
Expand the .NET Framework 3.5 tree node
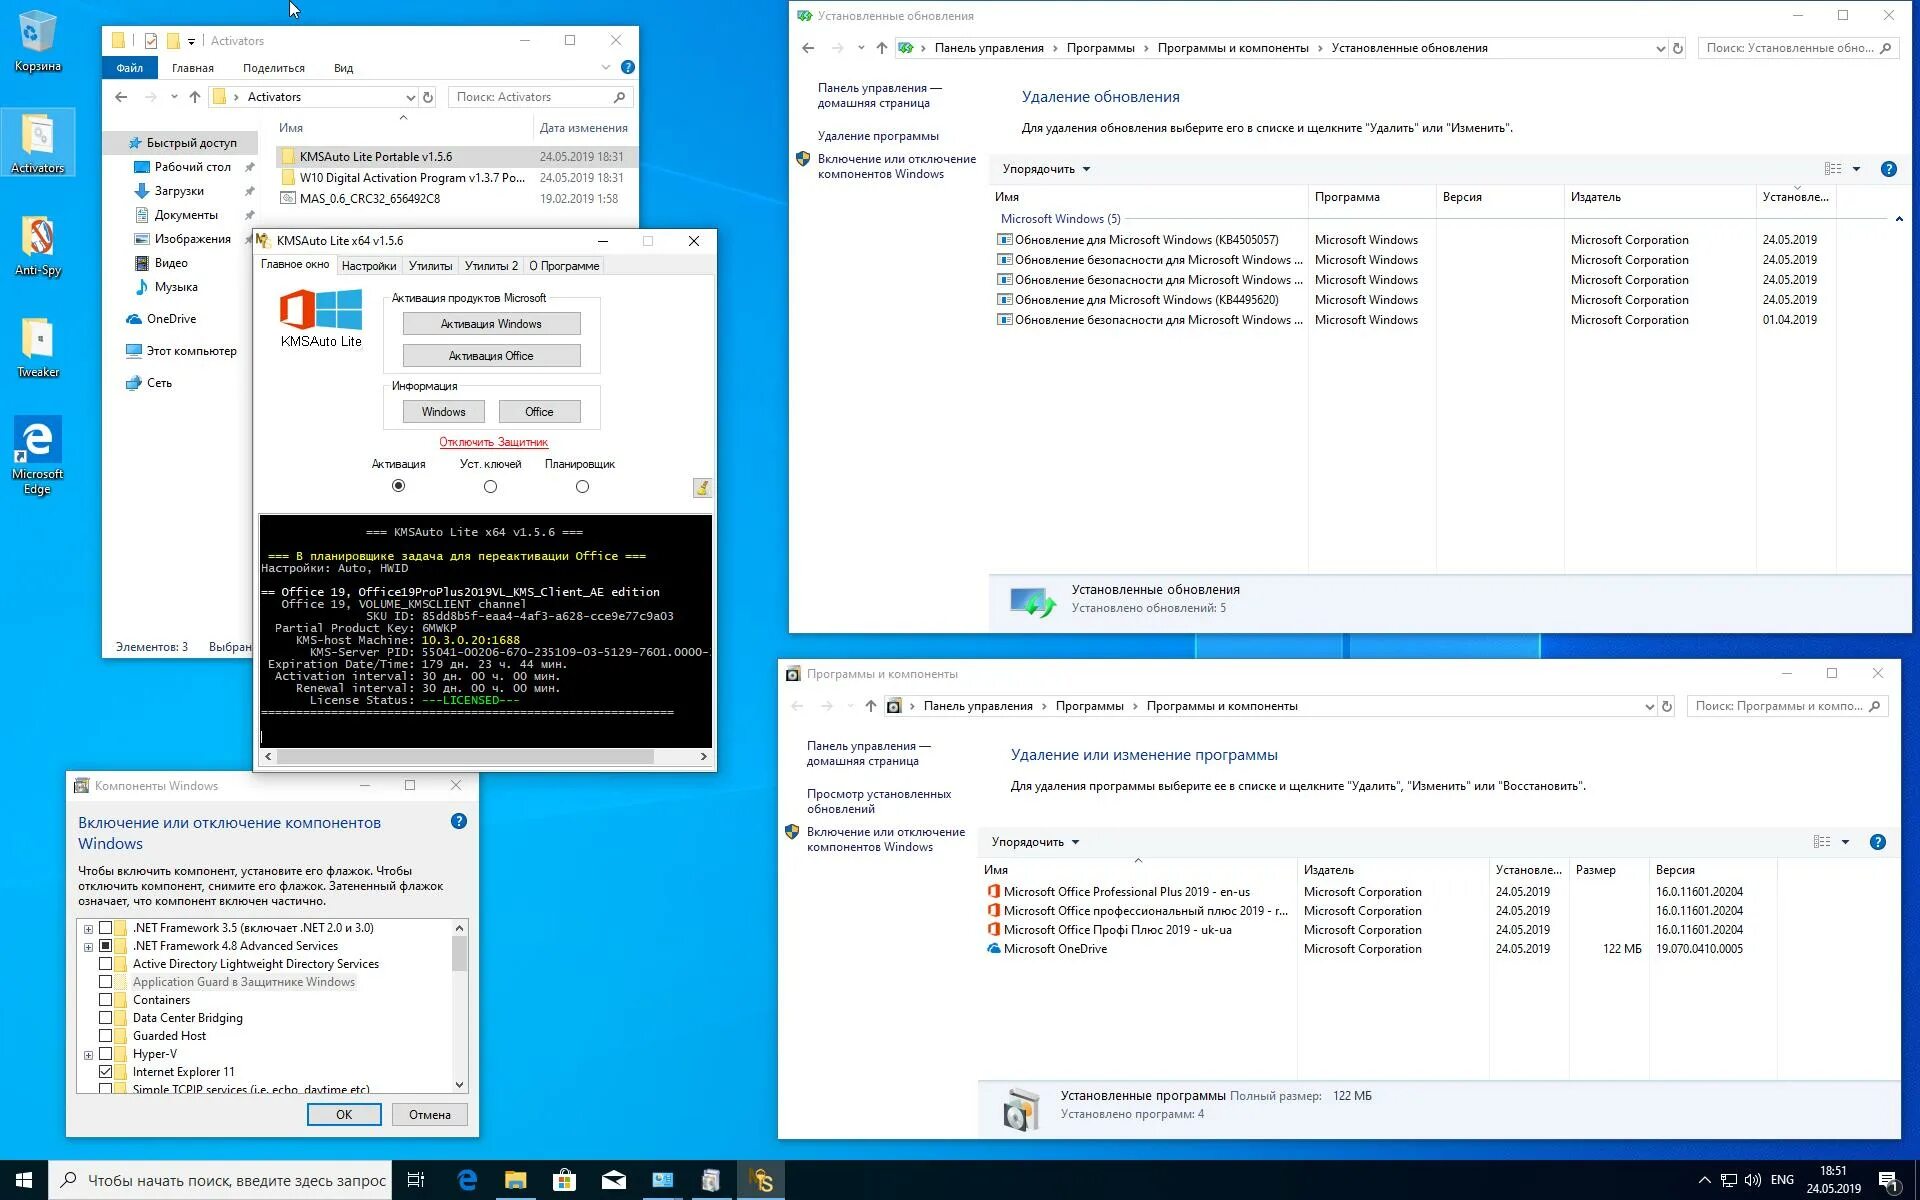pyautogui.click(x=88, y=929)
